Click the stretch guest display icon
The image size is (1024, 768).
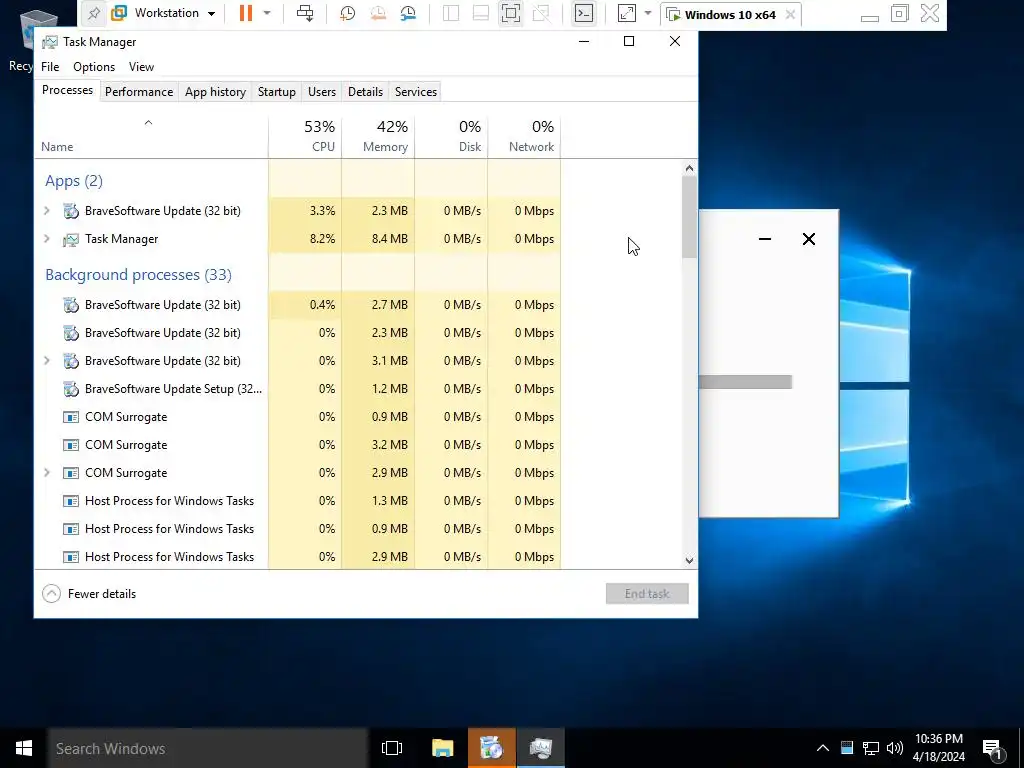point(626,13)
